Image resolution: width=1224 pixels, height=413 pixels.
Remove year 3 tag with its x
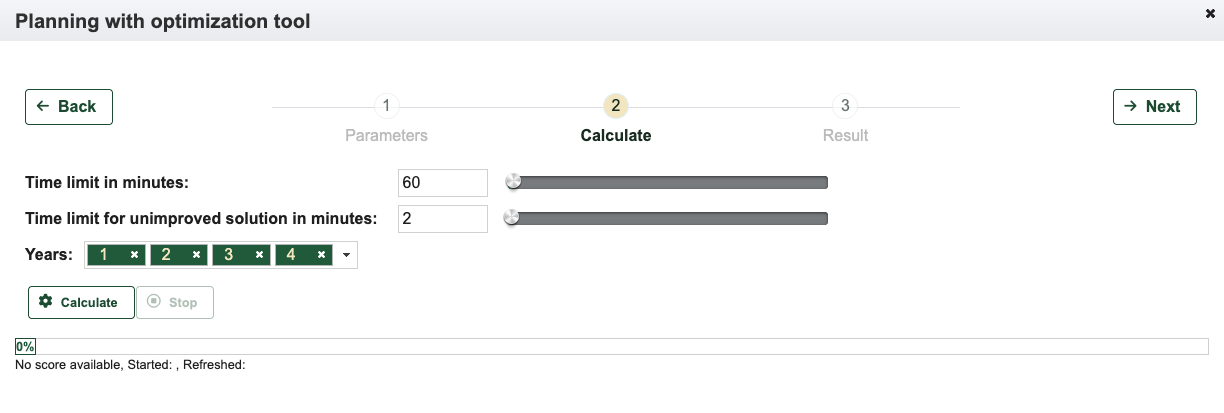click(x=259, y=255)
